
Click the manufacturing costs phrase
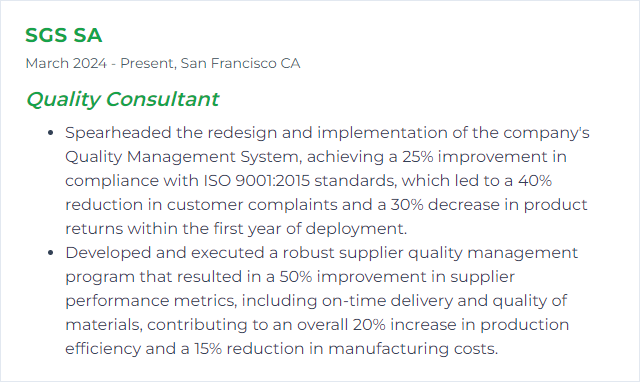click(413, 349)
